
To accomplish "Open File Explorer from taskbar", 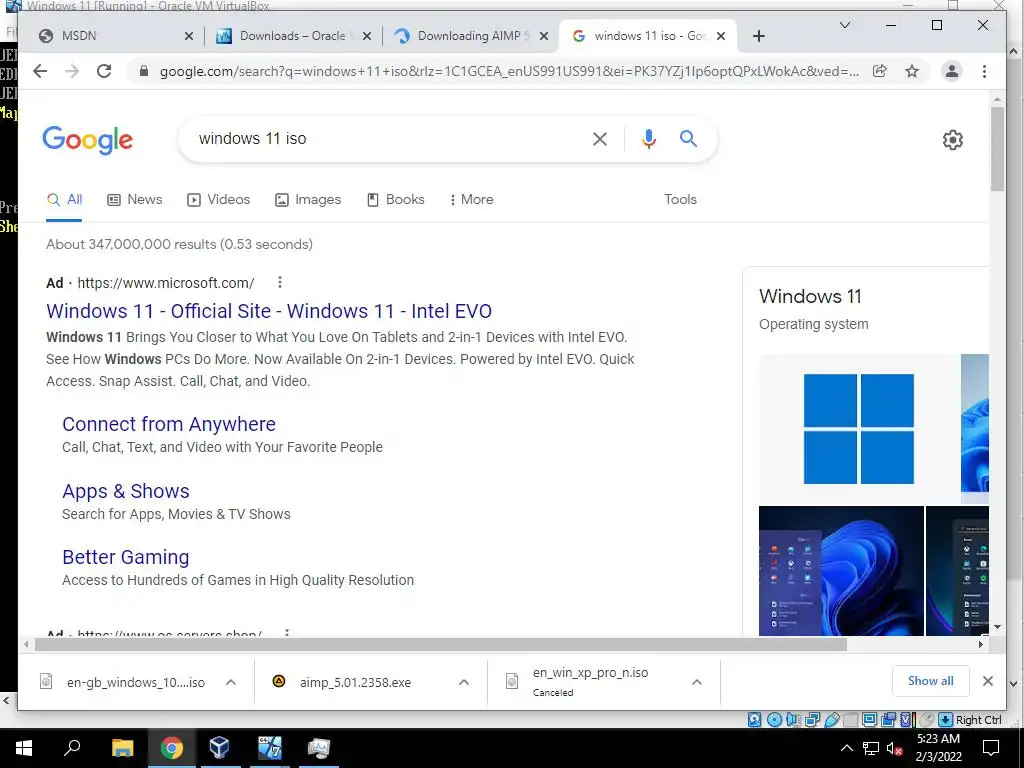I will (122, 748).
